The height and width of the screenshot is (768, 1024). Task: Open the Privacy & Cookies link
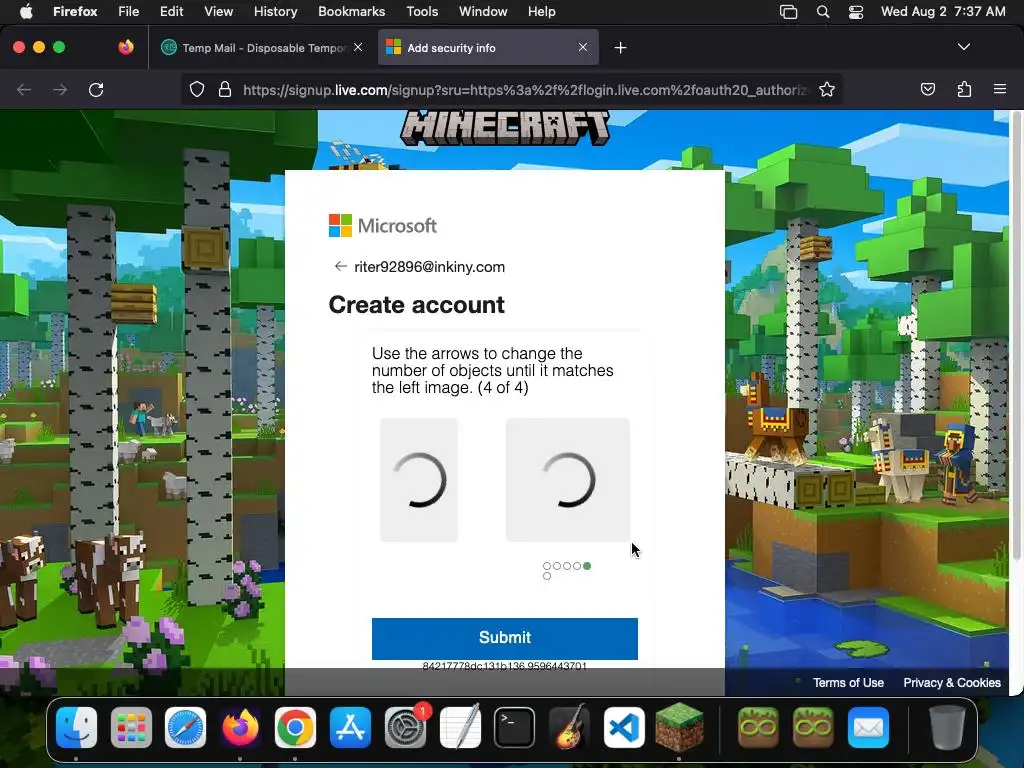coord(952,682)
